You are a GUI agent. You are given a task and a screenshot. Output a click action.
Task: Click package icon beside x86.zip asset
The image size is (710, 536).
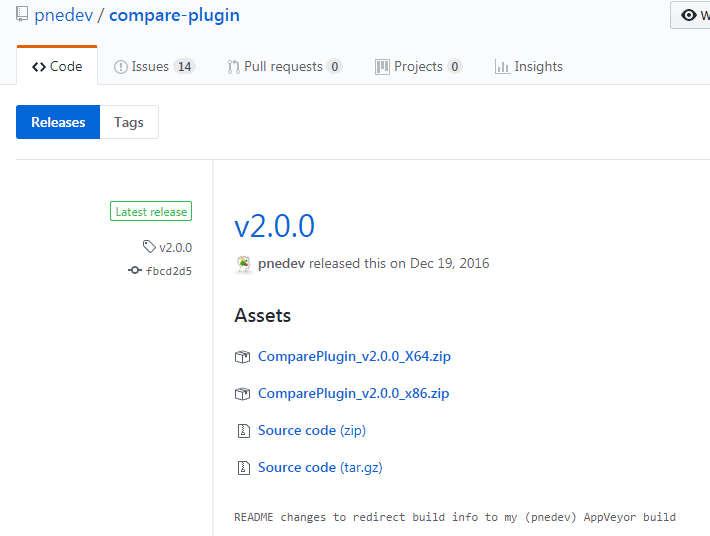point(242,394)
